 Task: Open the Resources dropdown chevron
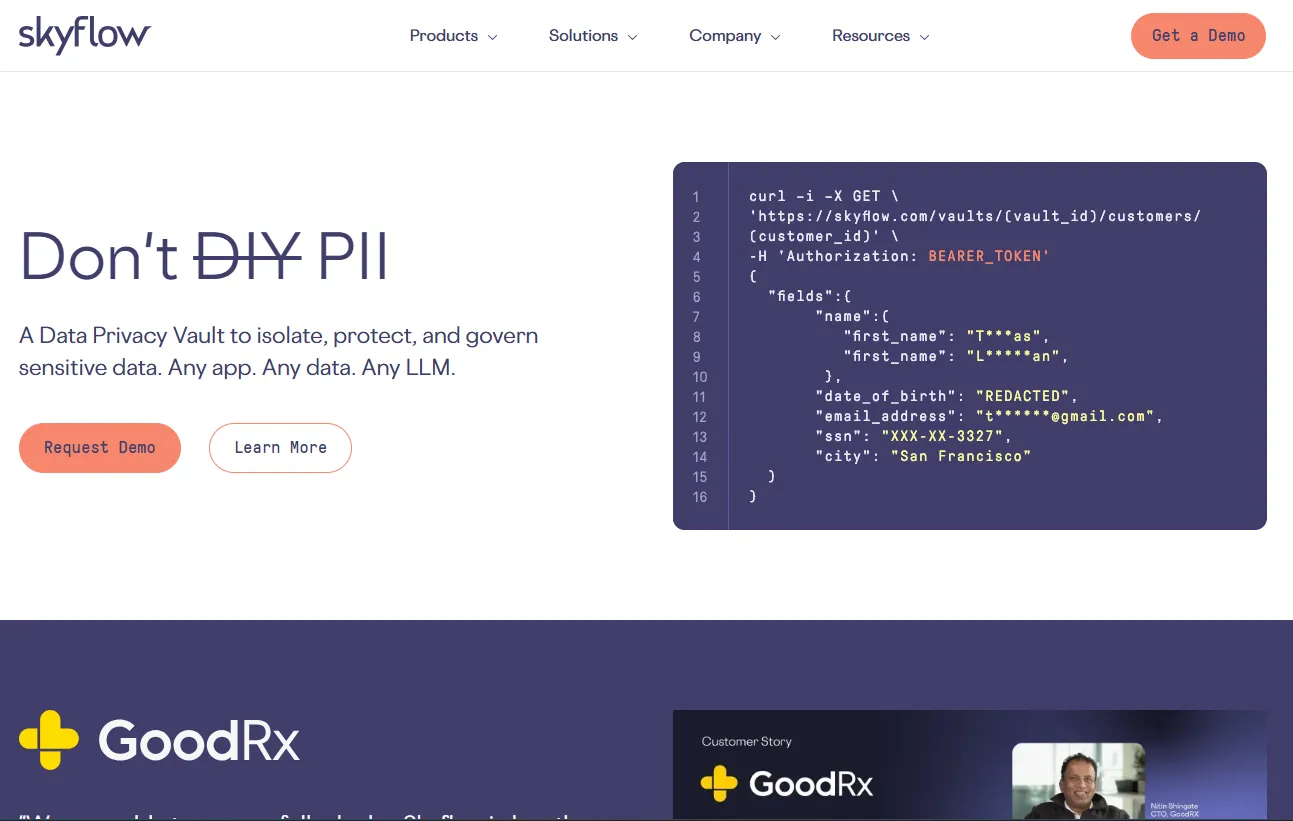(x=925, y=36)
